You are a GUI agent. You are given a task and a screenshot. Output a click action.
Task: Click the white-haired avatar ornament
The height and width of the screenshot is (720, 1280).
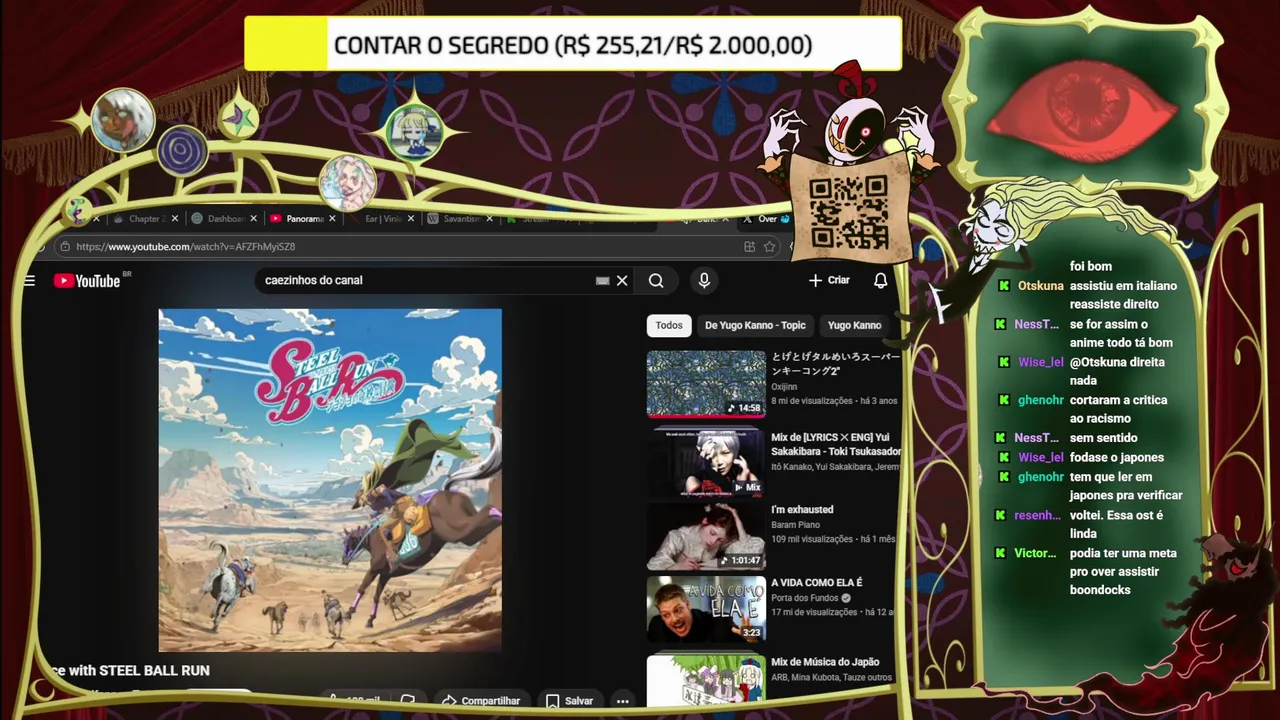[x=123, y=120]
